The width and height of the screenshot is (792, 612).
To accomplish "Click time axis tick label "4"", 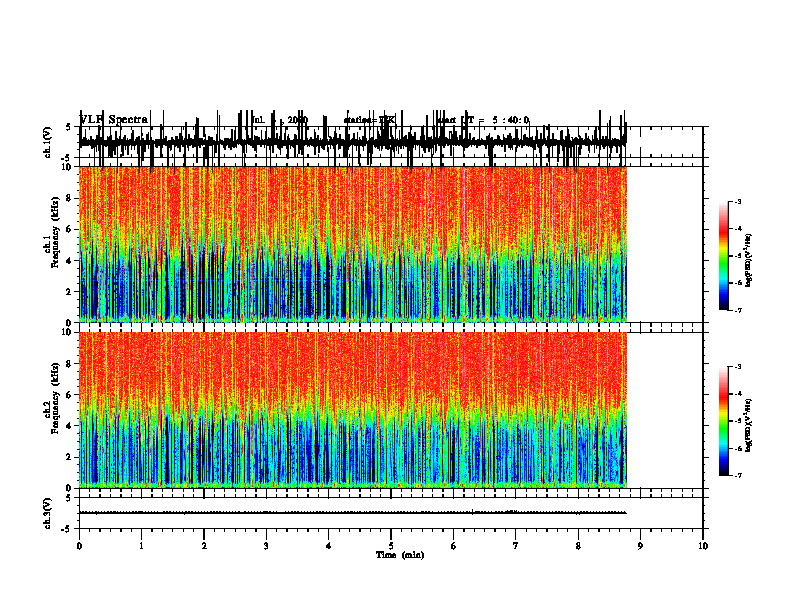I will click(x=329, y=546).
